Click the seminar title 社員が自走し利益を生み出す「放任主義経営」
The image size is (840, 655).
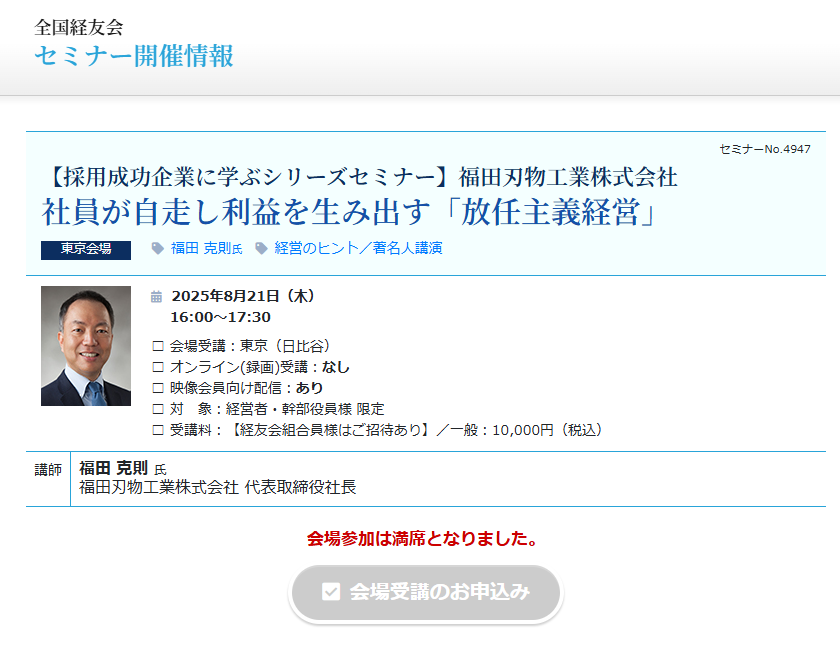tap(349, 212)
